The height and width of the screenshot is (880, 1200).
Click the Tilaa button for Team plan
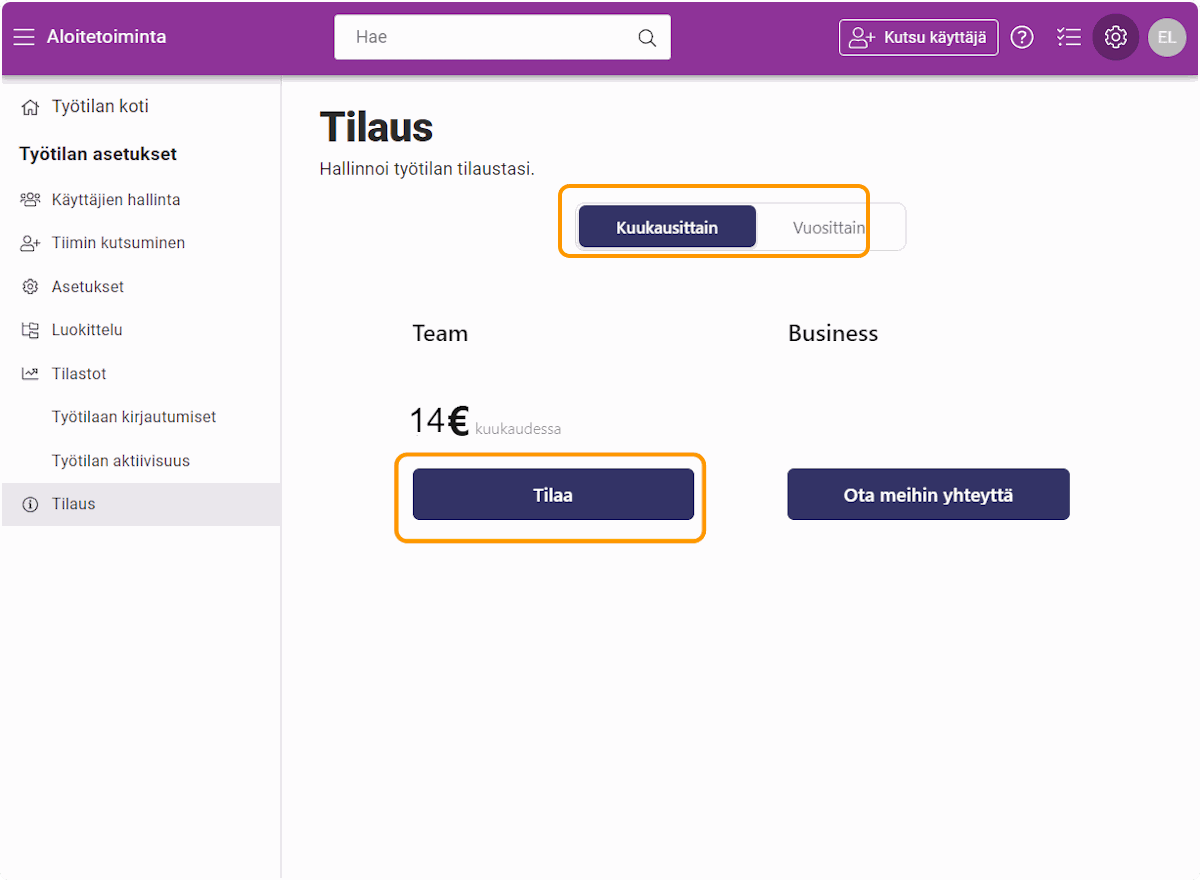tap(553, 494)
